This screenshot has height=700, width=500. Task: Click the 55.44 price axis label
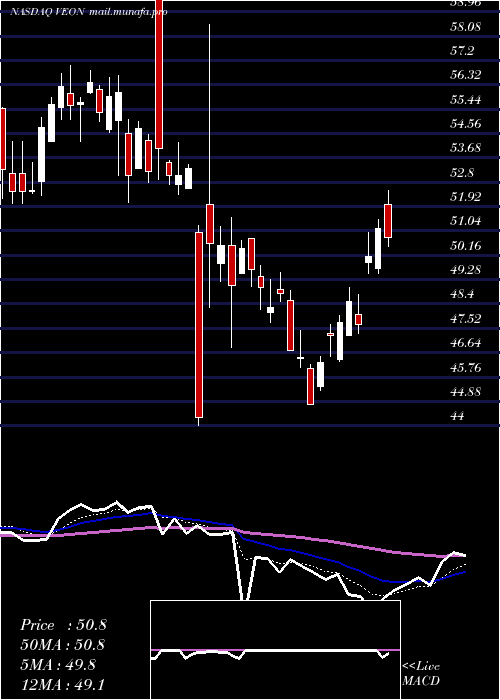tap(466, 100)
